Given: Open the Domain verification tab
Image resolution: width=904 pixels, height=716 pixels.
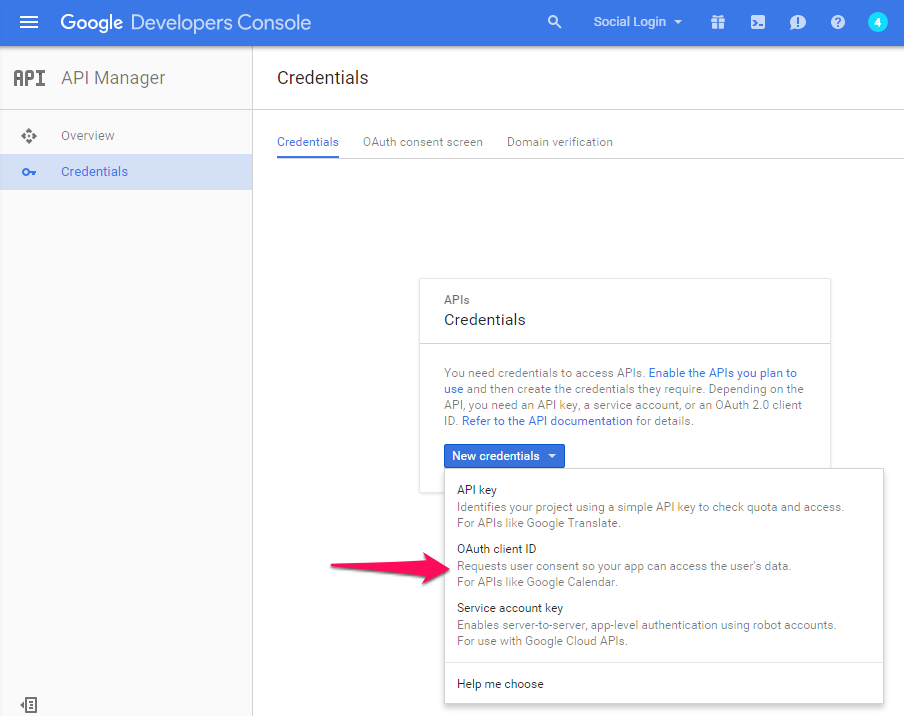Looking at the screenshot, I should (560, 142).
